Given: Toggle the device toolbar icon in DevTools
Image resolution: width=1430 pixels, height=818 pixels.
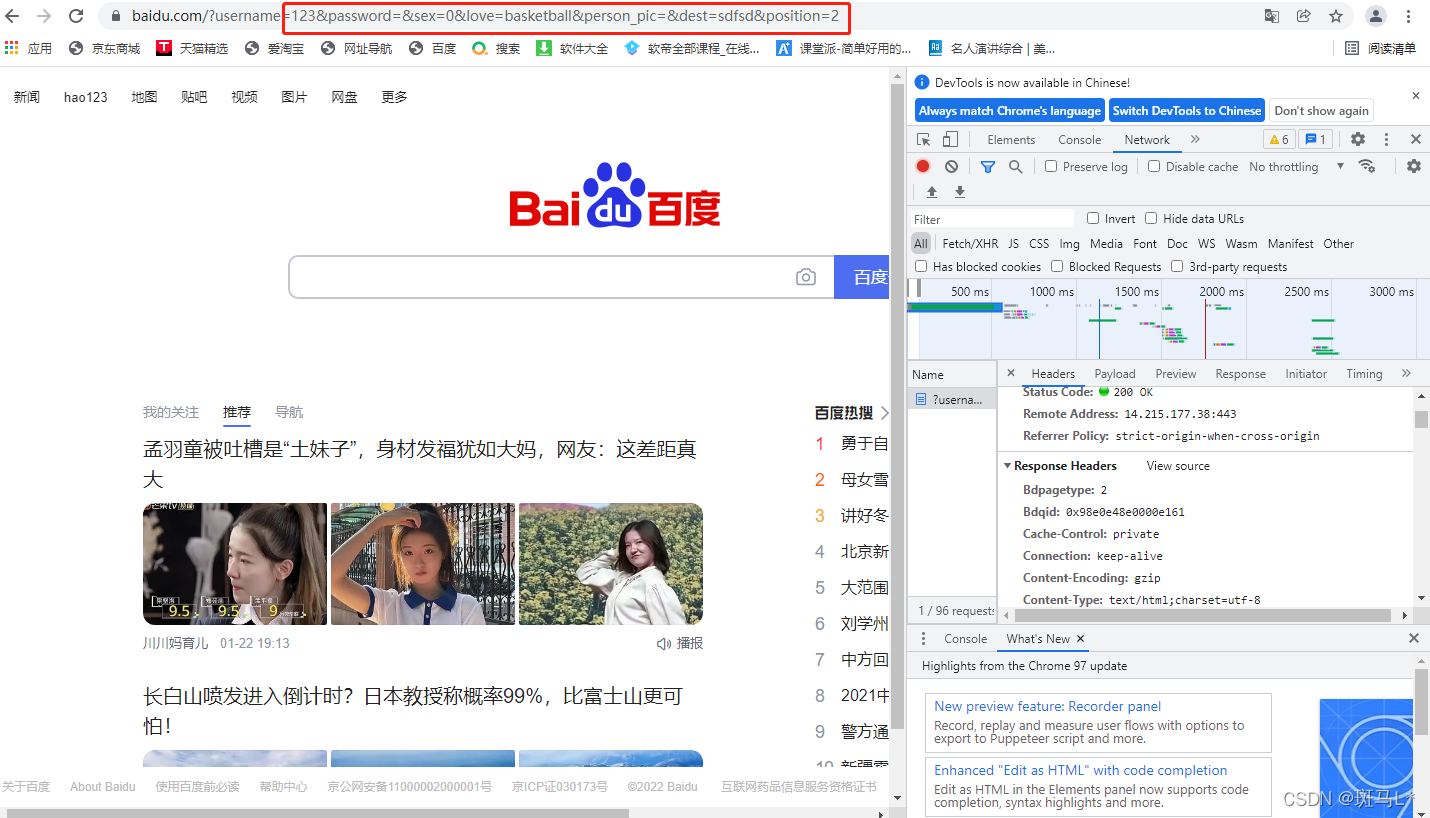Looking at the screenshot, I should [950, 140].
